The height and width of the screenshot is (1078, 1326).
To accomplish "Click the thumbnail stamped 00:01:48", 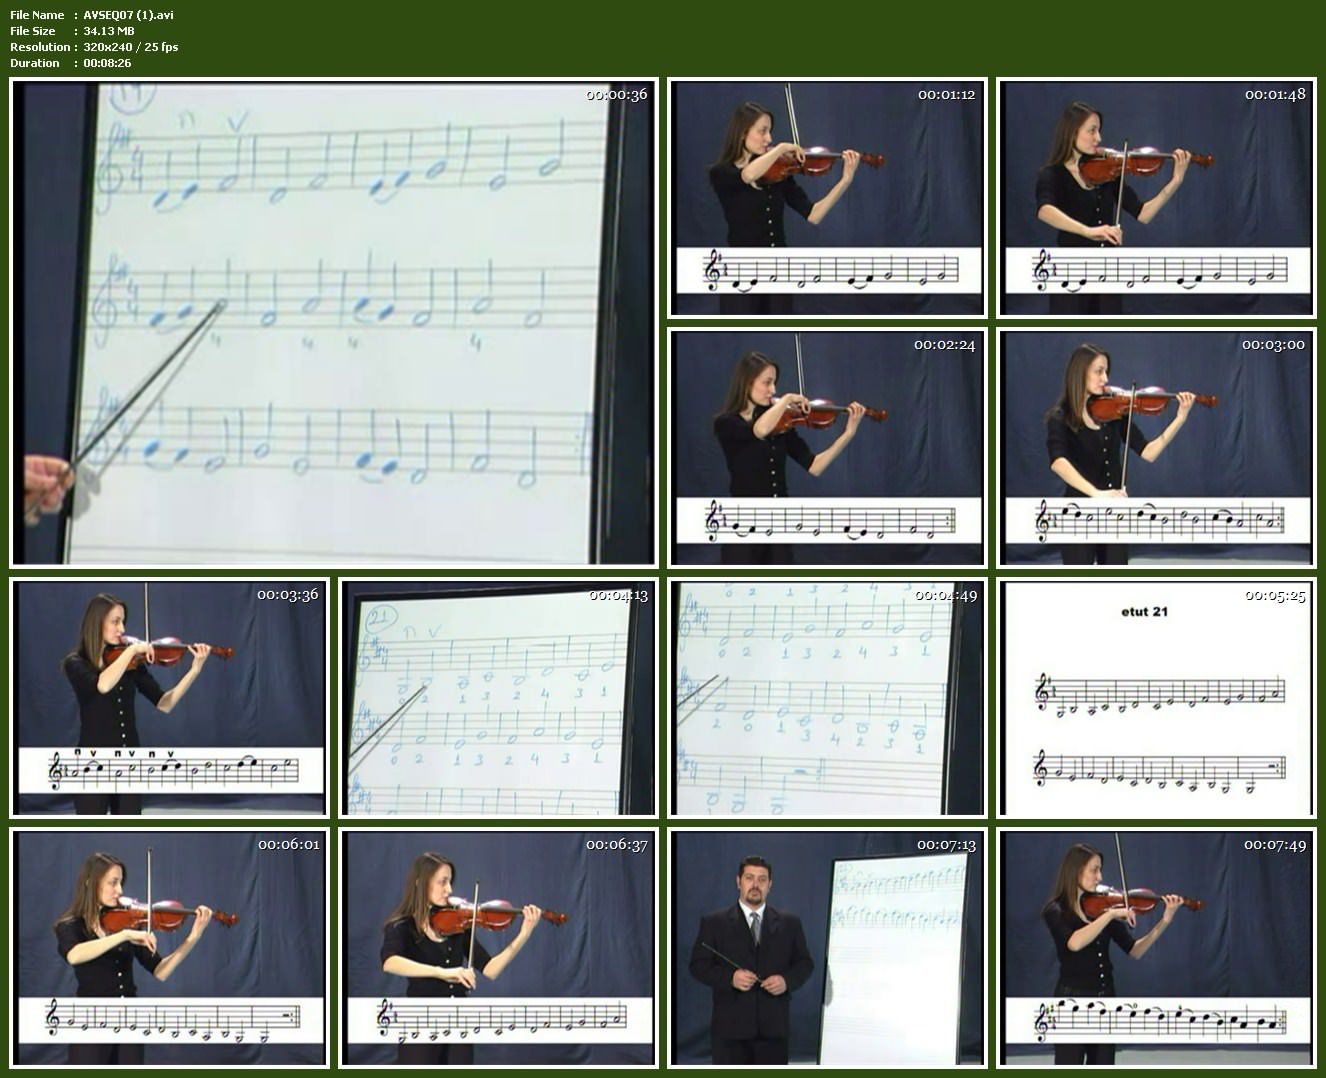I will [1156, 198].
